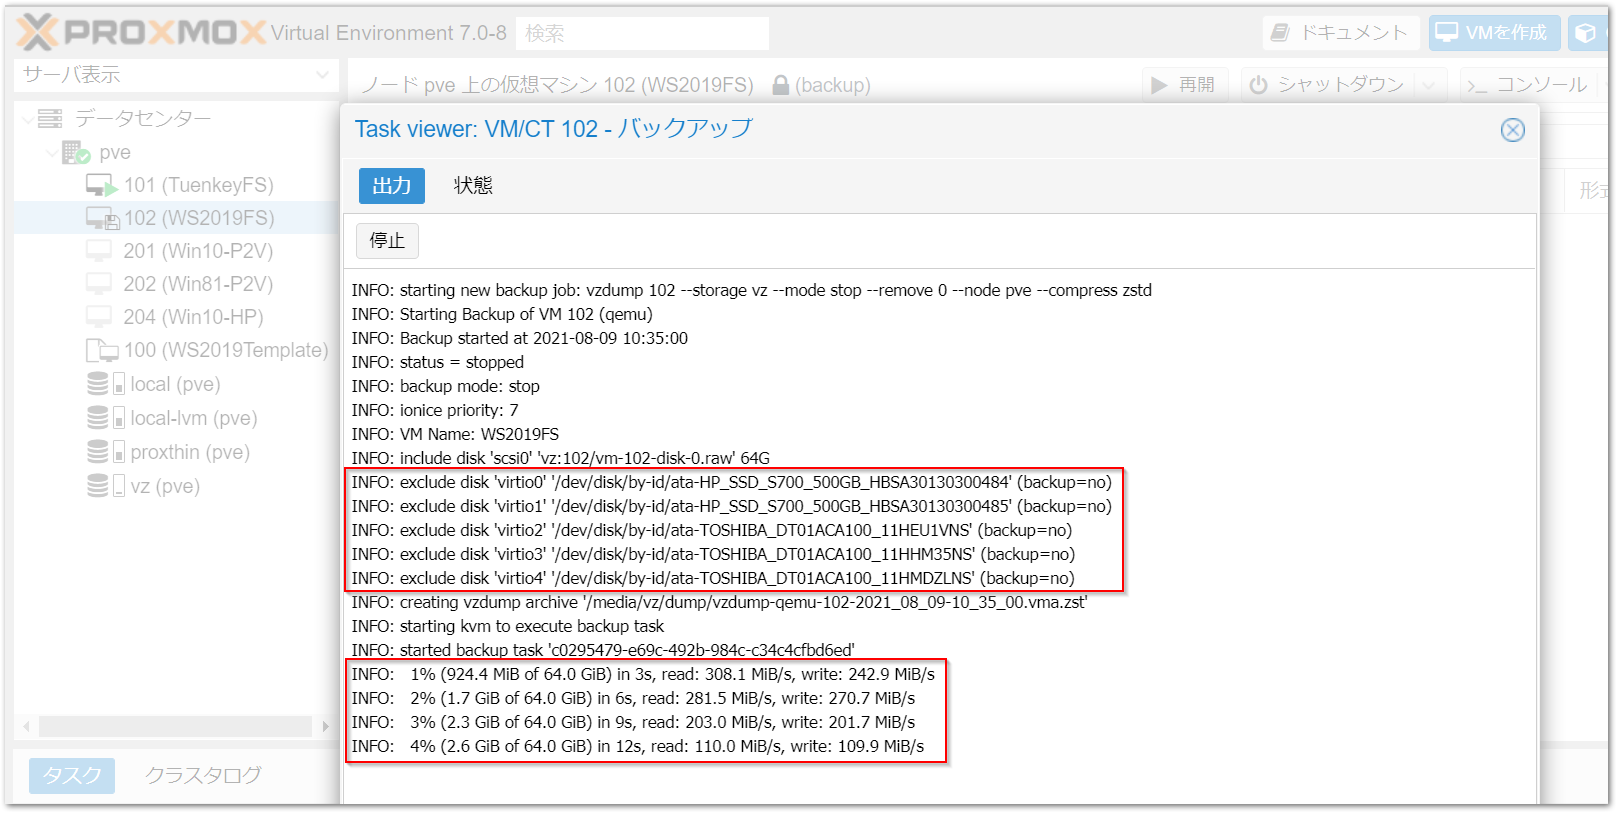Click the 'INFO: VM Name: WS2019FS' log line
The width and height of the screenshot is (1617, 813).
point(455,434)
